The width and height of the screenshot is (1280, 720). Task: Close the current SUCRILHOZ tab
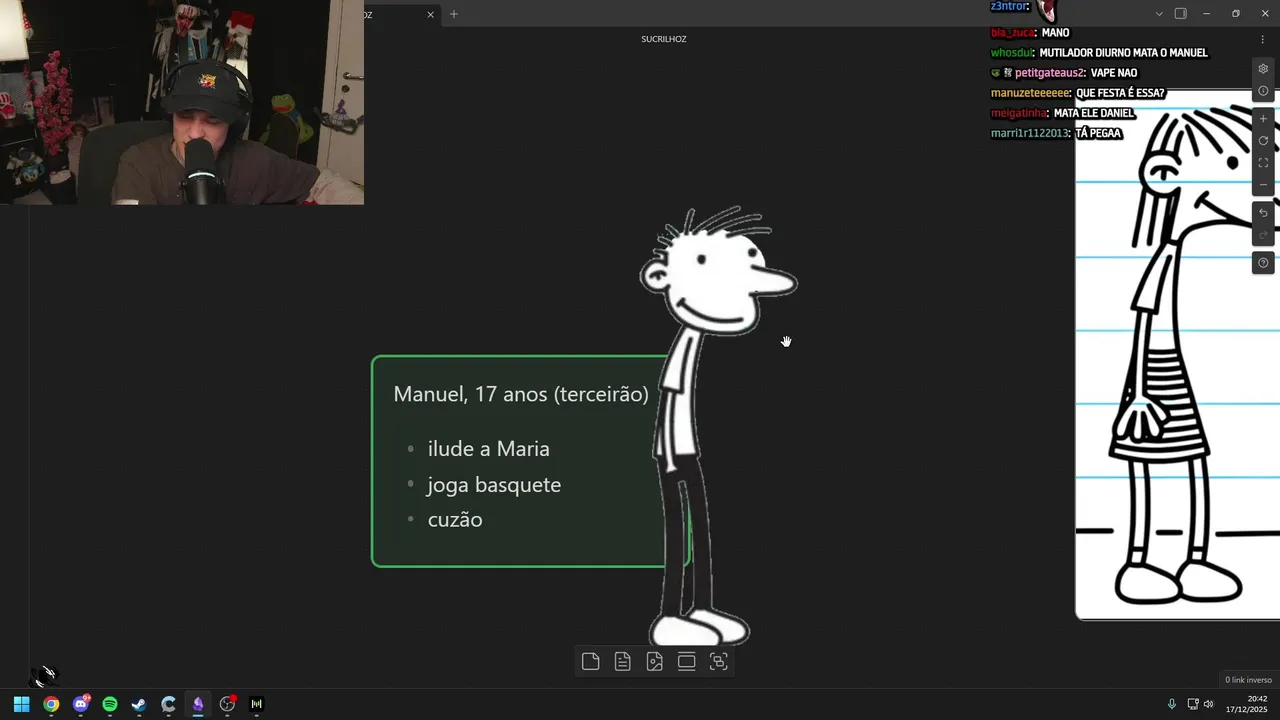coord(431,14)
